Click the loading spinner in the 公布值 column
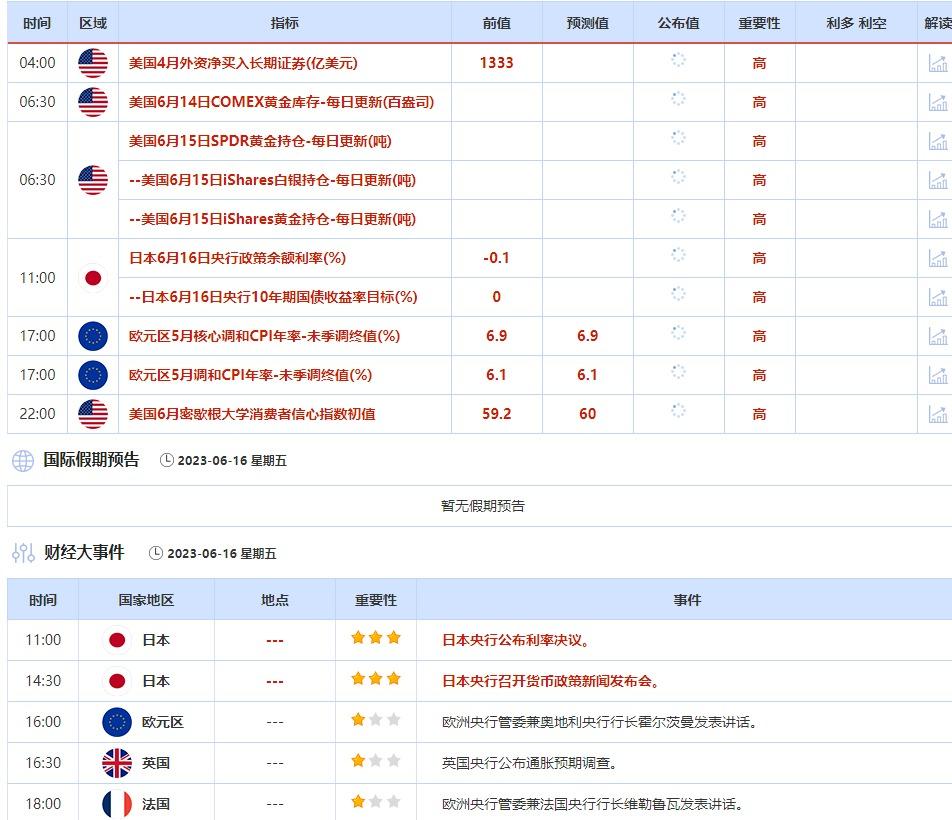 pos(679,63)
